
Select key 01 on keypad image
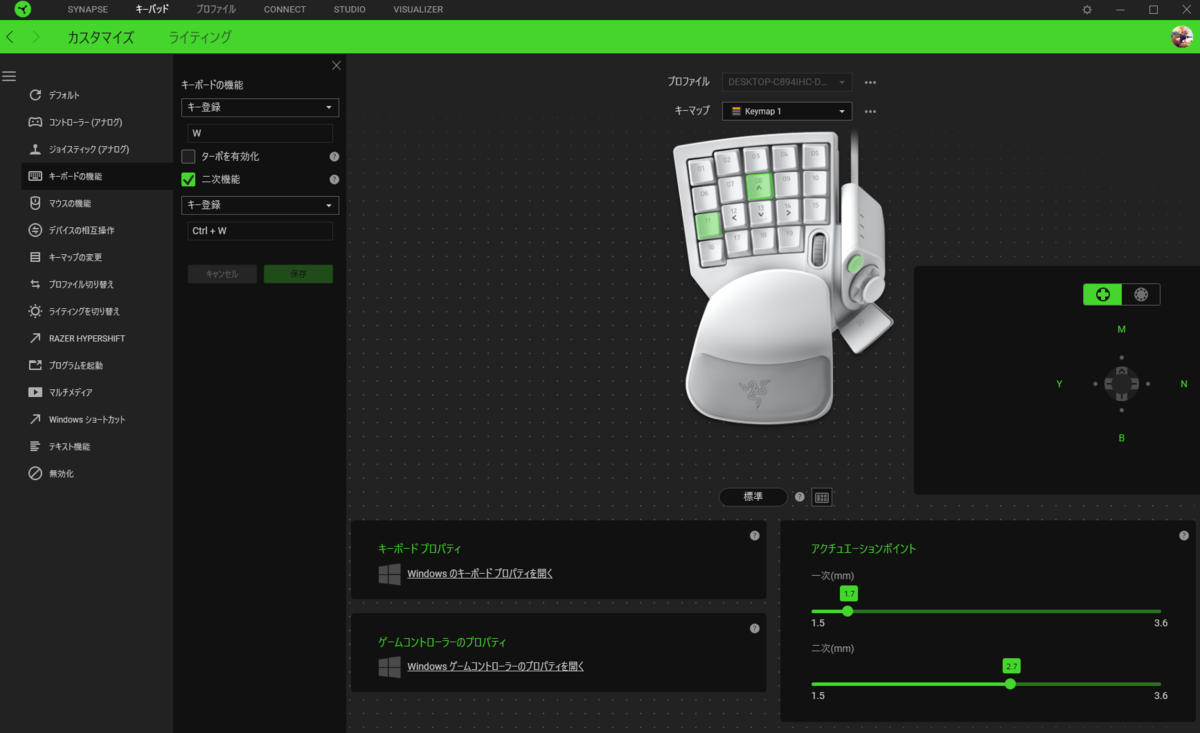(x=701, y=171)
